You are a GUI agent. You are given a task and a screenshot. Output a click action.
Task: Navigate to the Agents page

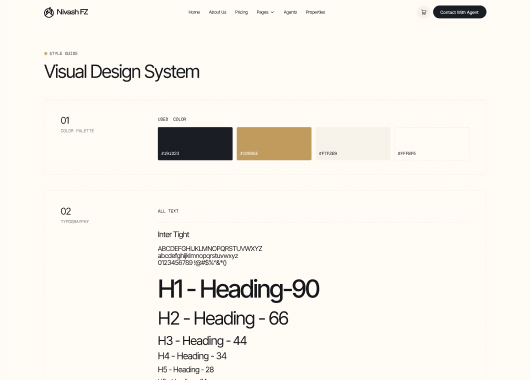pyautogui.click(x=290, y=12)
